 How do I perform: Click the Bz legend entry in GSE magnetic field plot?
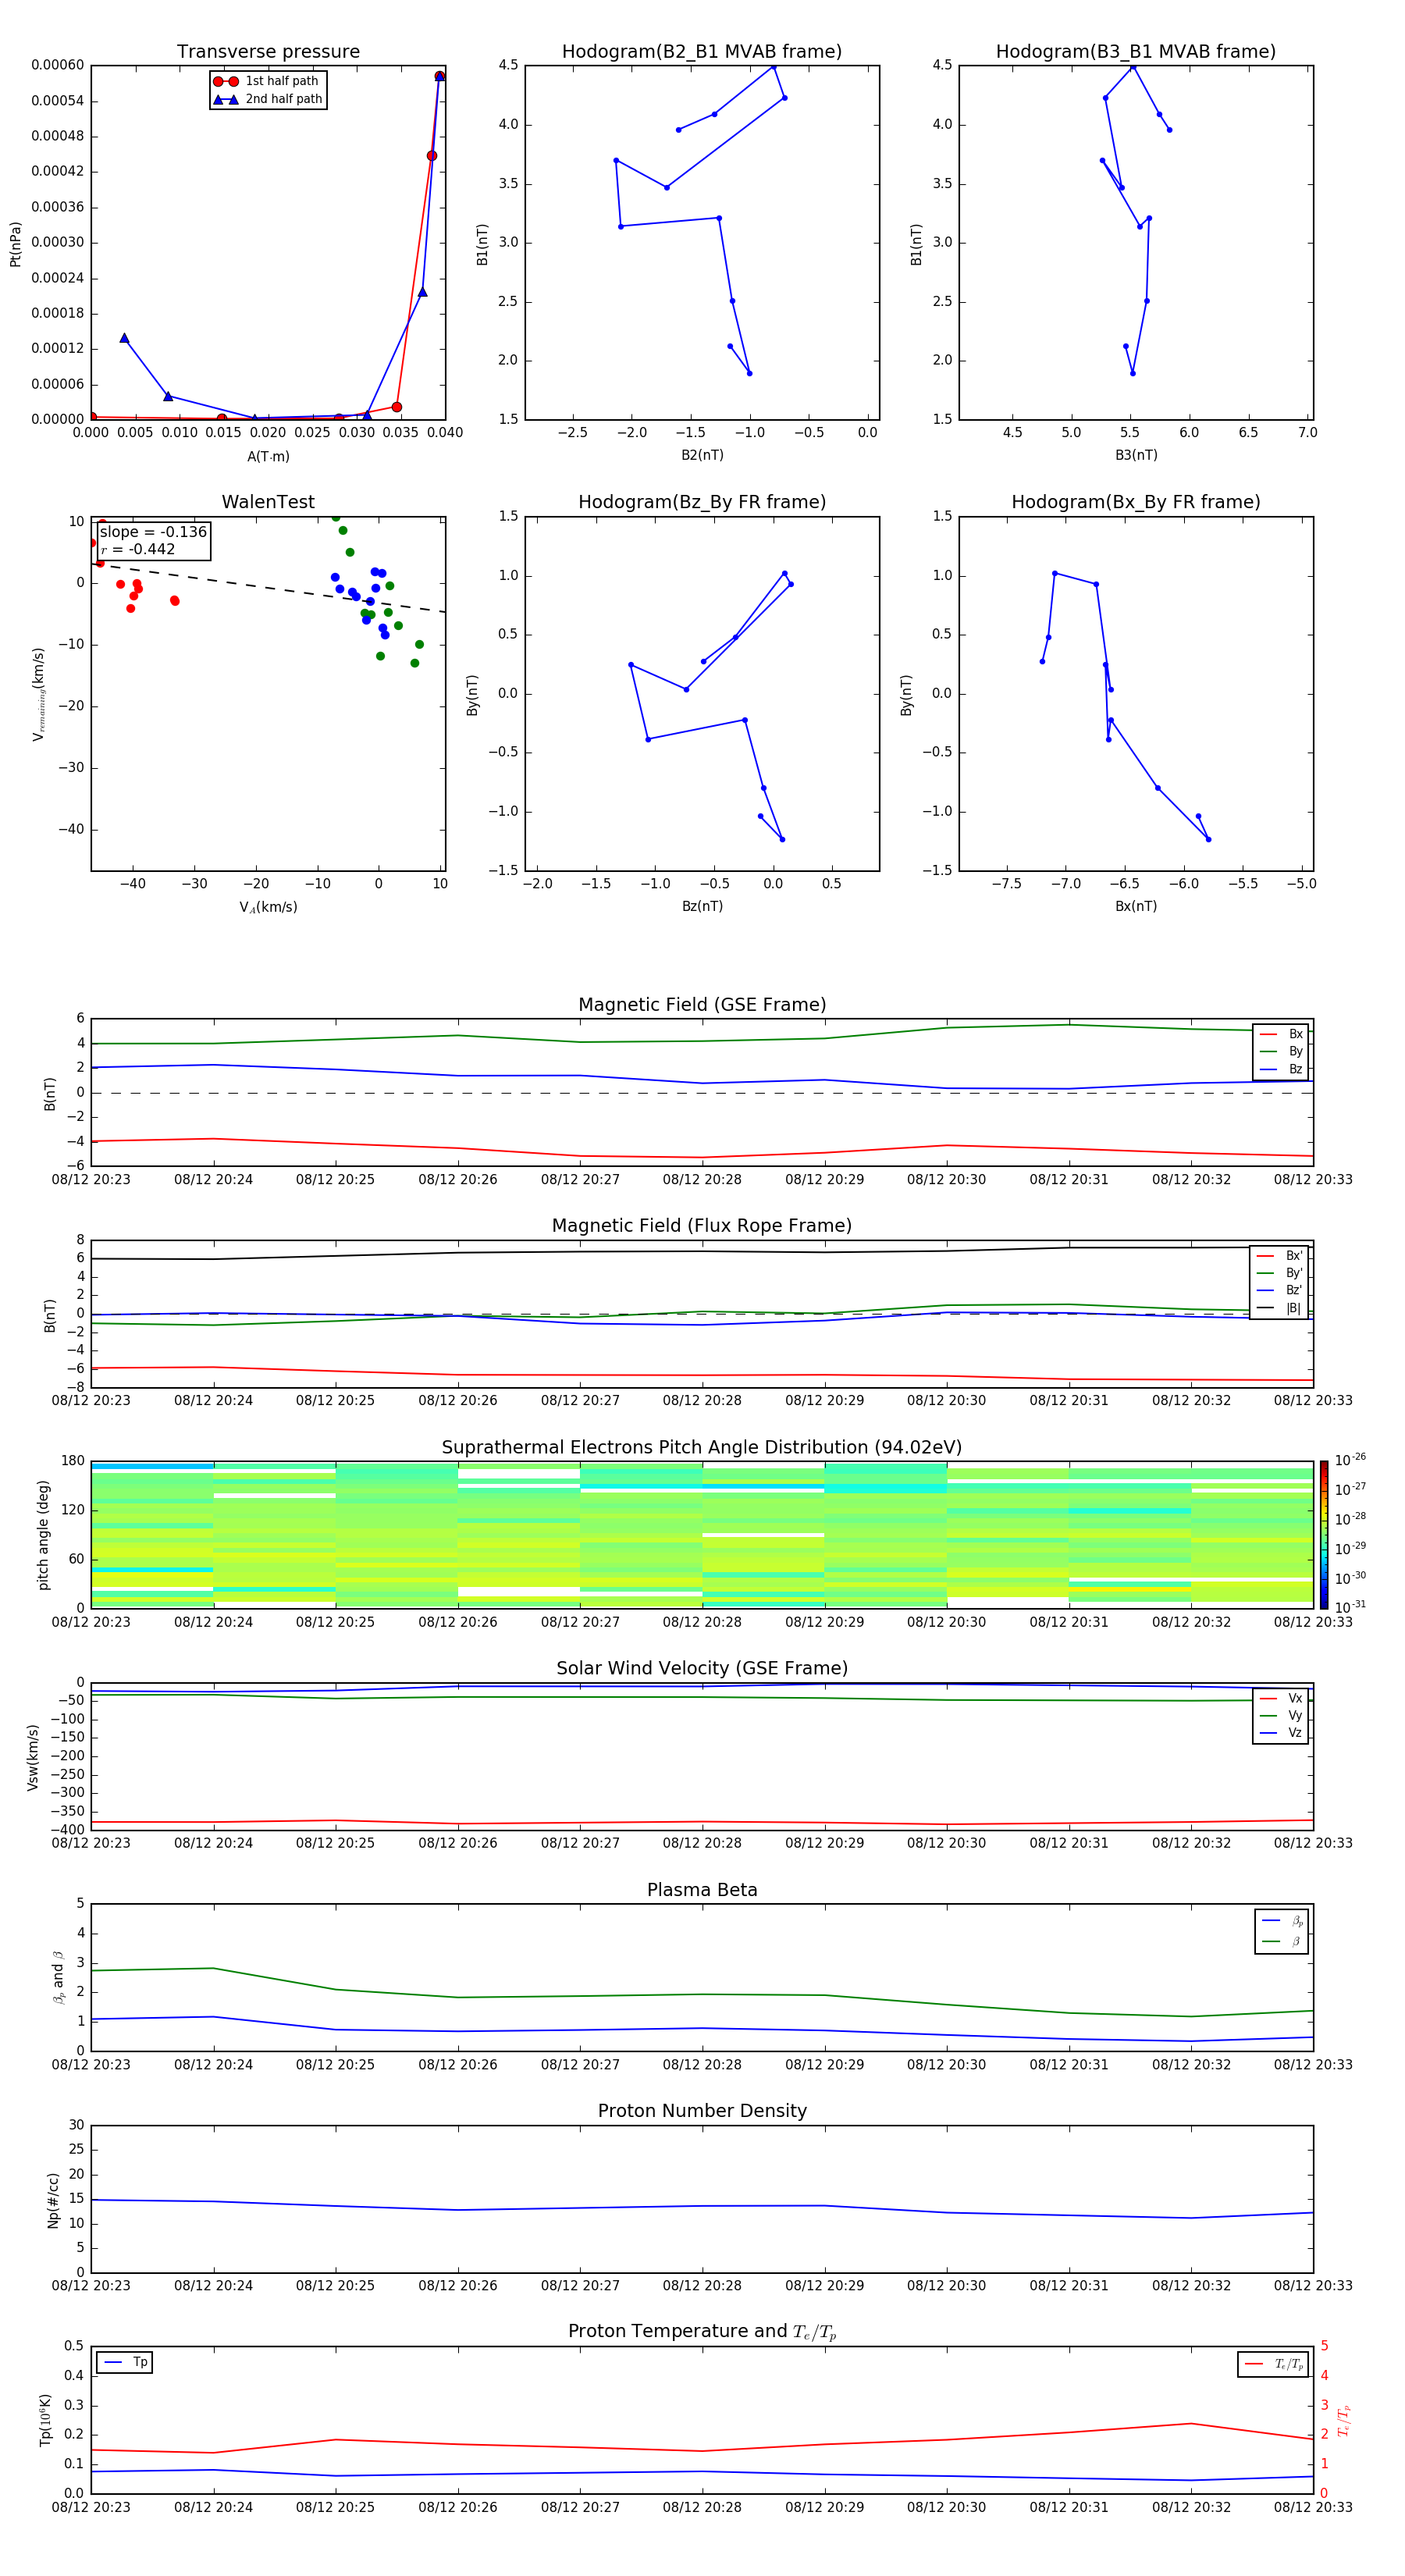[x=1281, y=1069]
